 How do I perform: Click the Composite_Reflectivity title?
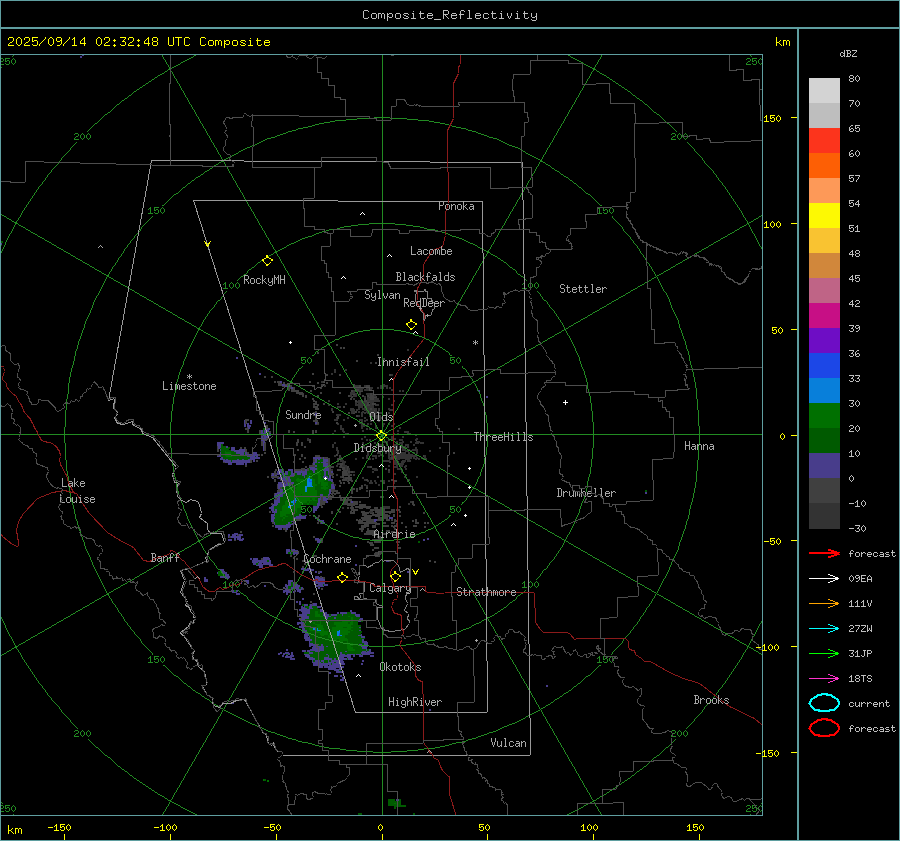(x=450, y=15)
